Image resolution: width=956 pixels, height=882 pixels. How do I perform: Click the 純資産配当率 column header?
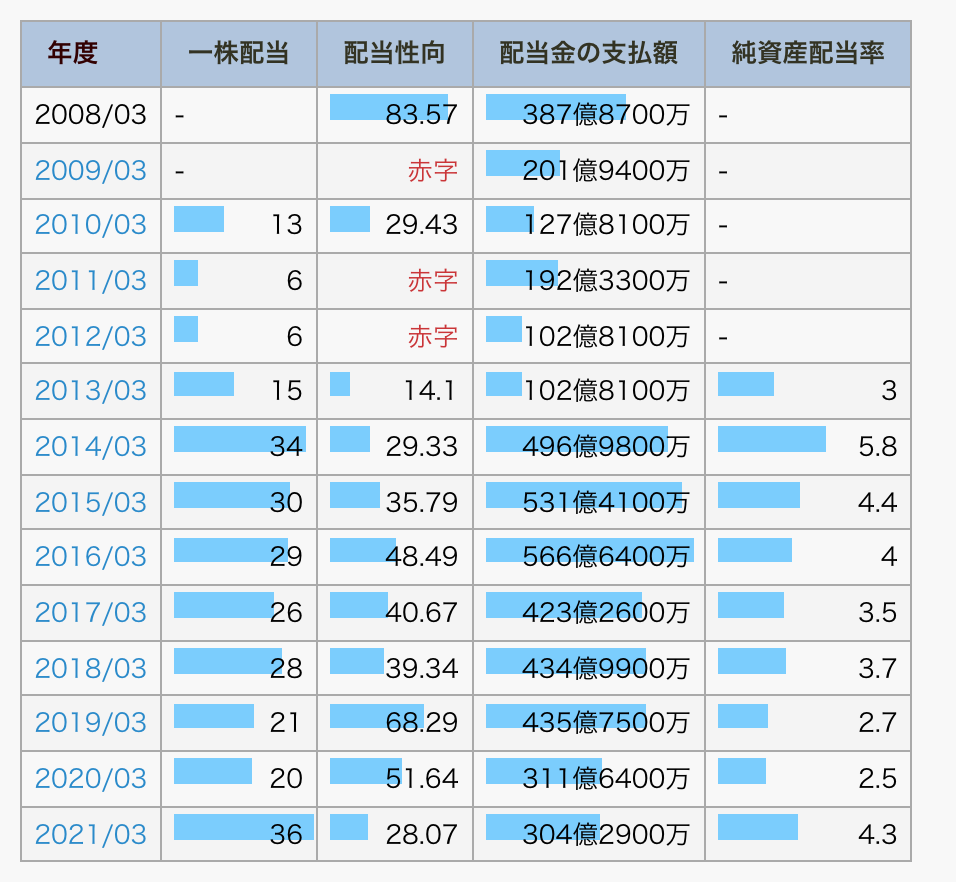point(808,53)
